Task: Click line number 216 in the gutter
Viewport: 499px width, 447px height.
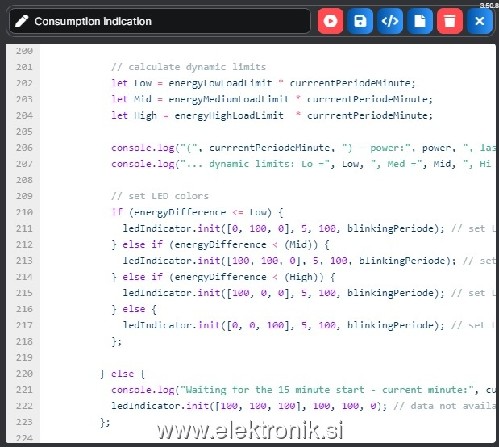Action: (24, 309)
